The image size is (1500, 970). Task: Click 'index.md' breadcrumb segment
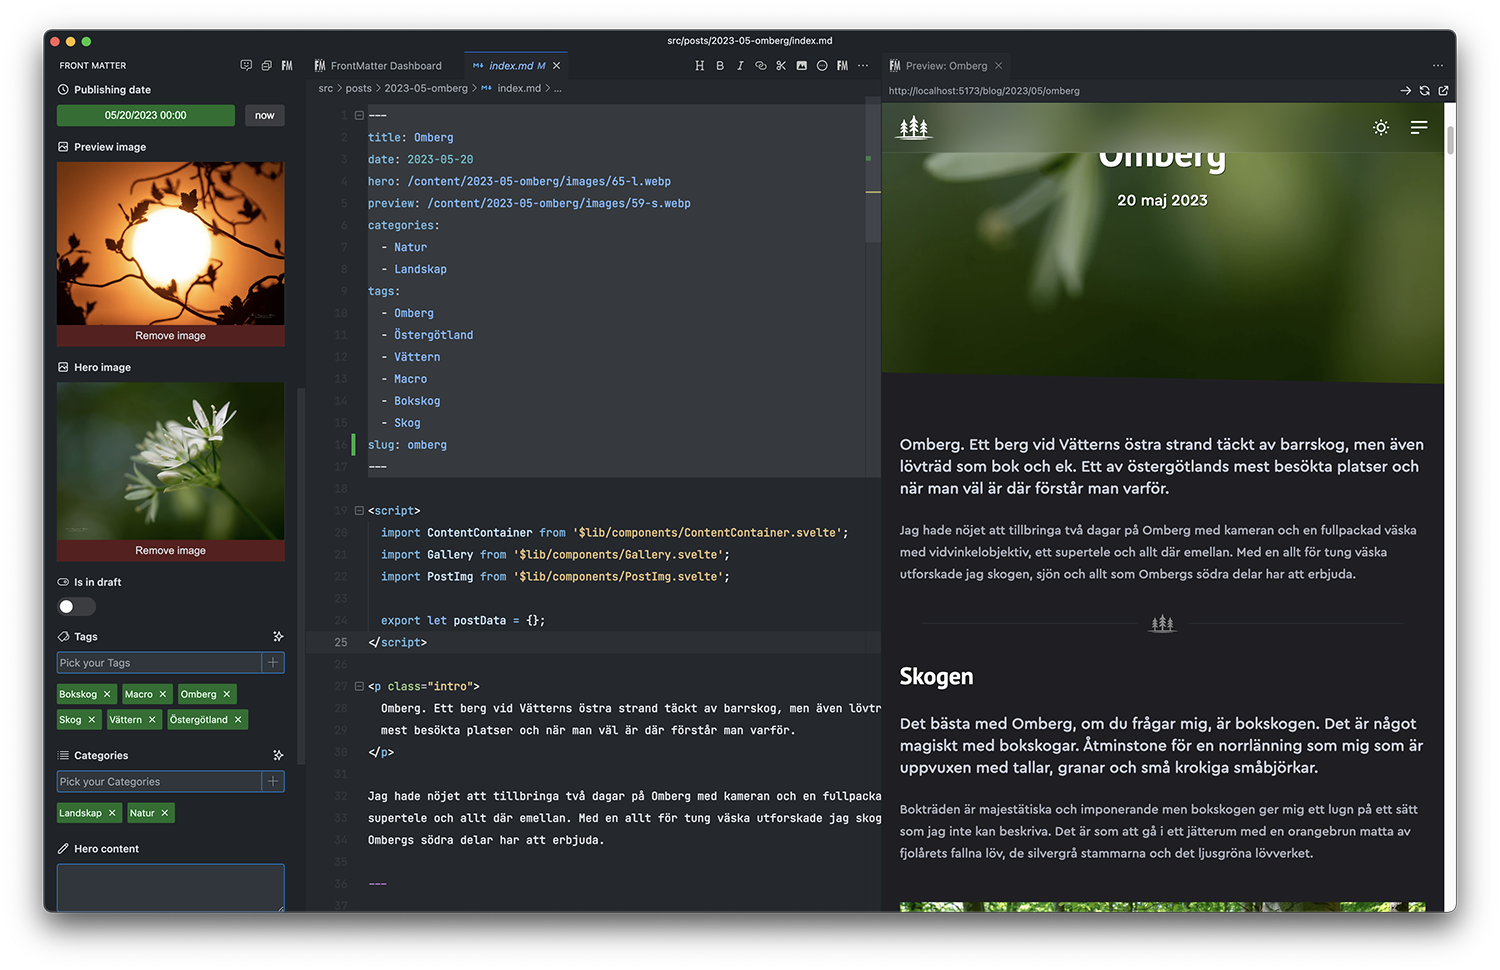[x=518, y=88]
